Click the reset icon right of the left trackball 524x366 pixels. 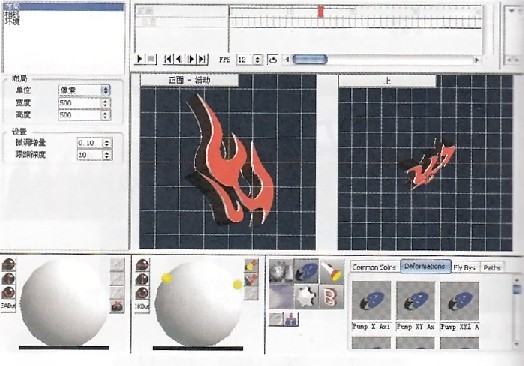(x=117, y=306)
